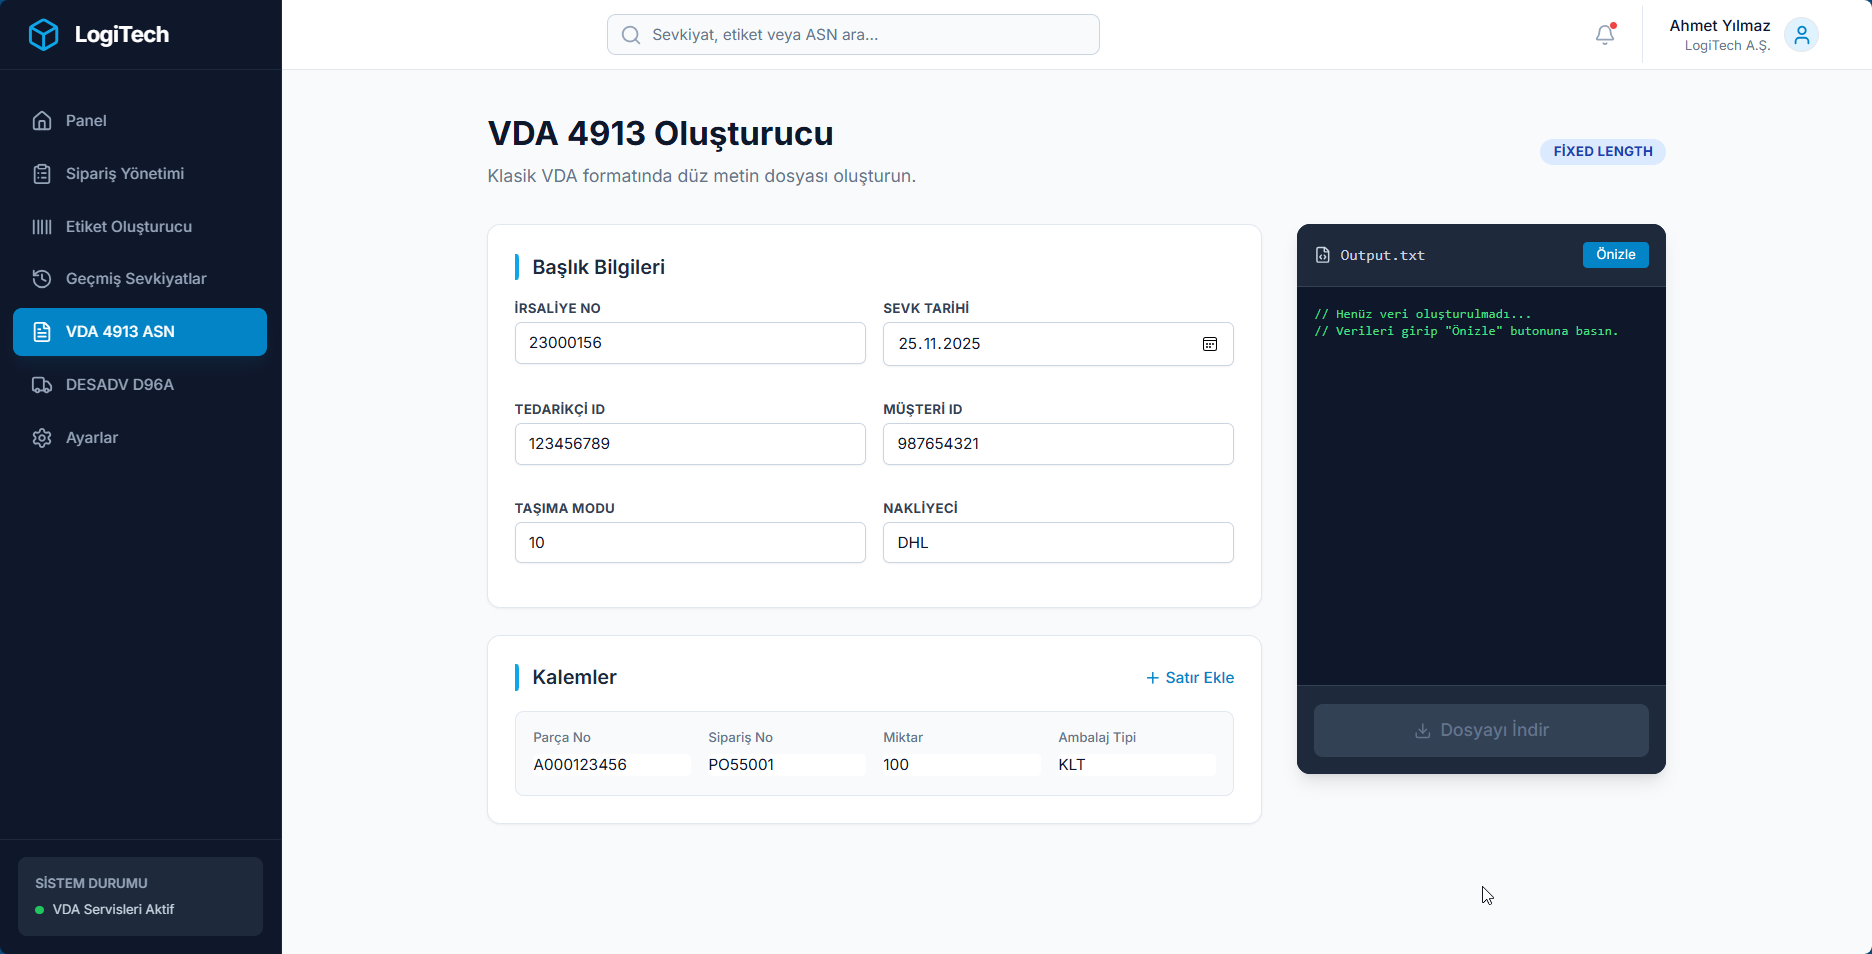Edit the Sipariş No value PO55001
Screen dimensions: 1872x954
tap(786, 765)
